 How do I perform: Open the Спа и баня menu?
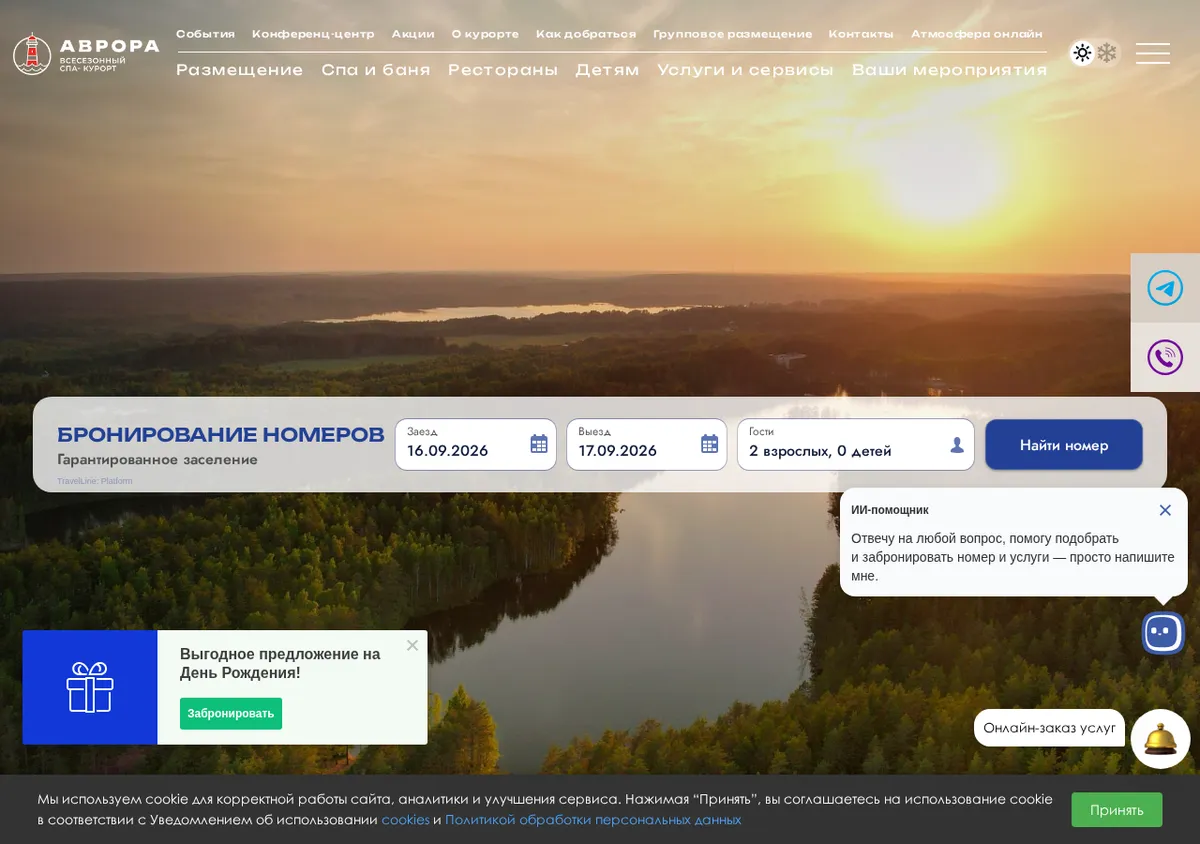[376, 70]
